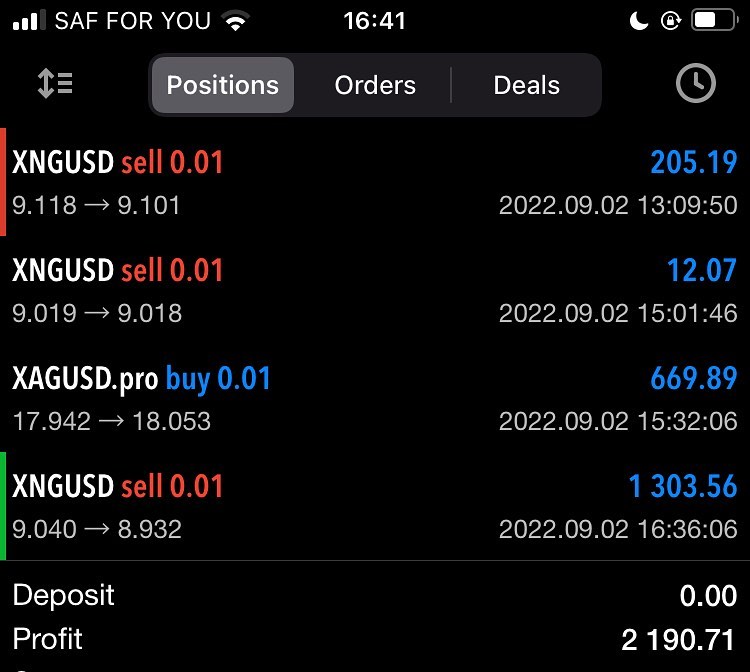Tap the battery indicator icon

[714, 21]
